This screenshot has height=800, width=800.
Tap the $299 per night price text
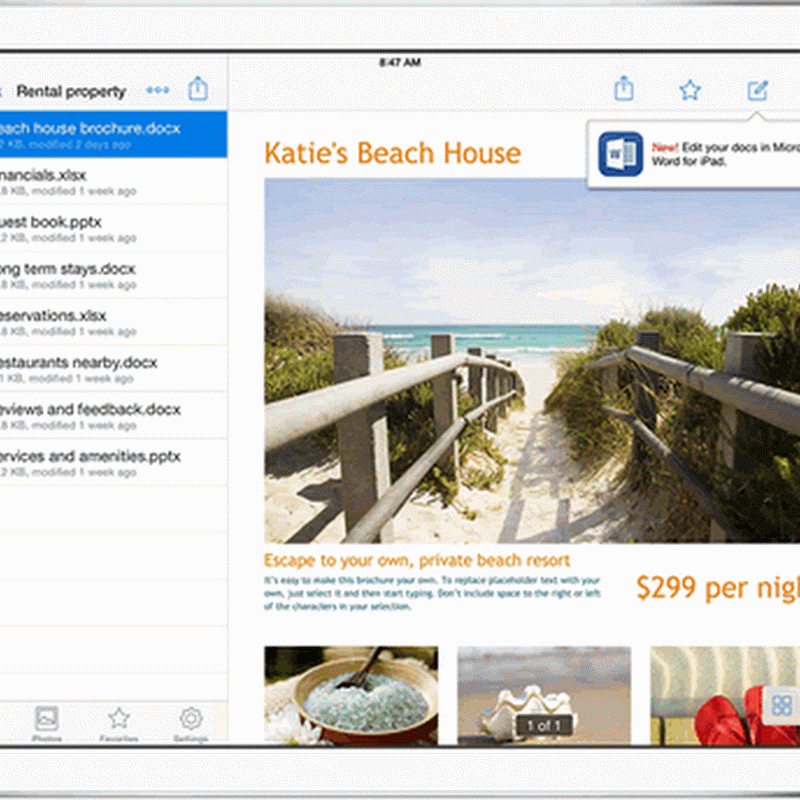pos(718,588)
